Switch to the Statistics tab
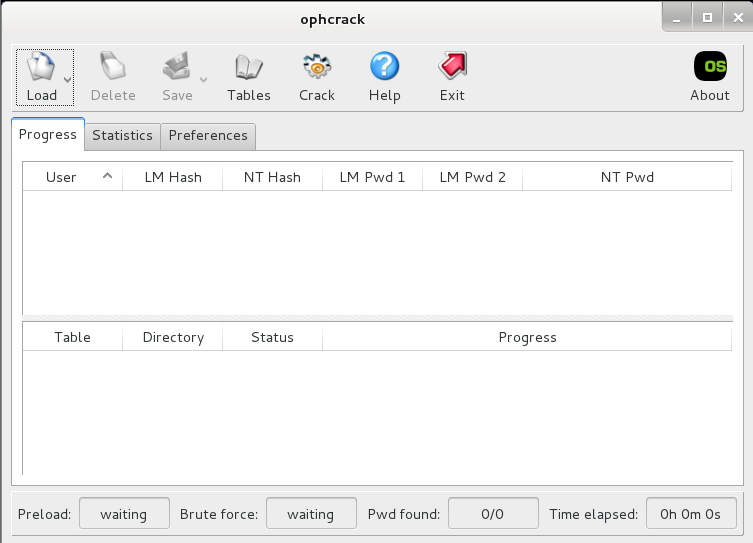Screen dimensions: 753x543 122,136
